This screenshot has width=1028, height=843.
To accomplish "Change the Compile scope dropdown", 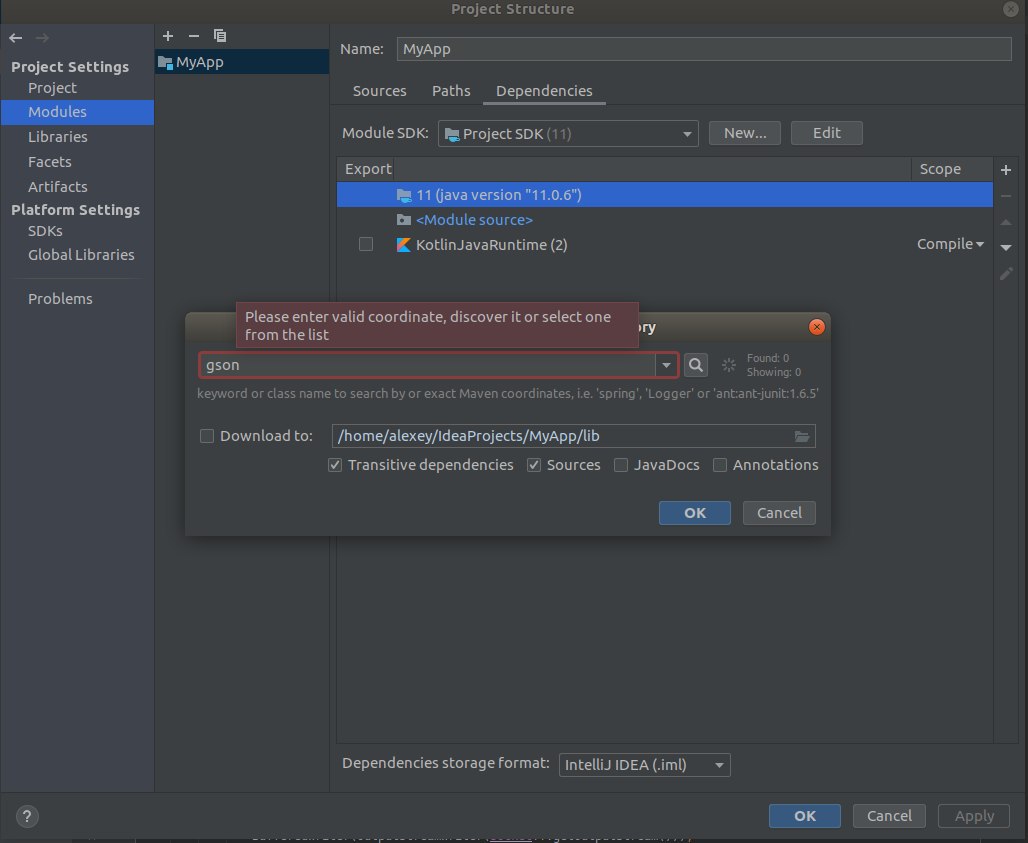I will (950, 245).
